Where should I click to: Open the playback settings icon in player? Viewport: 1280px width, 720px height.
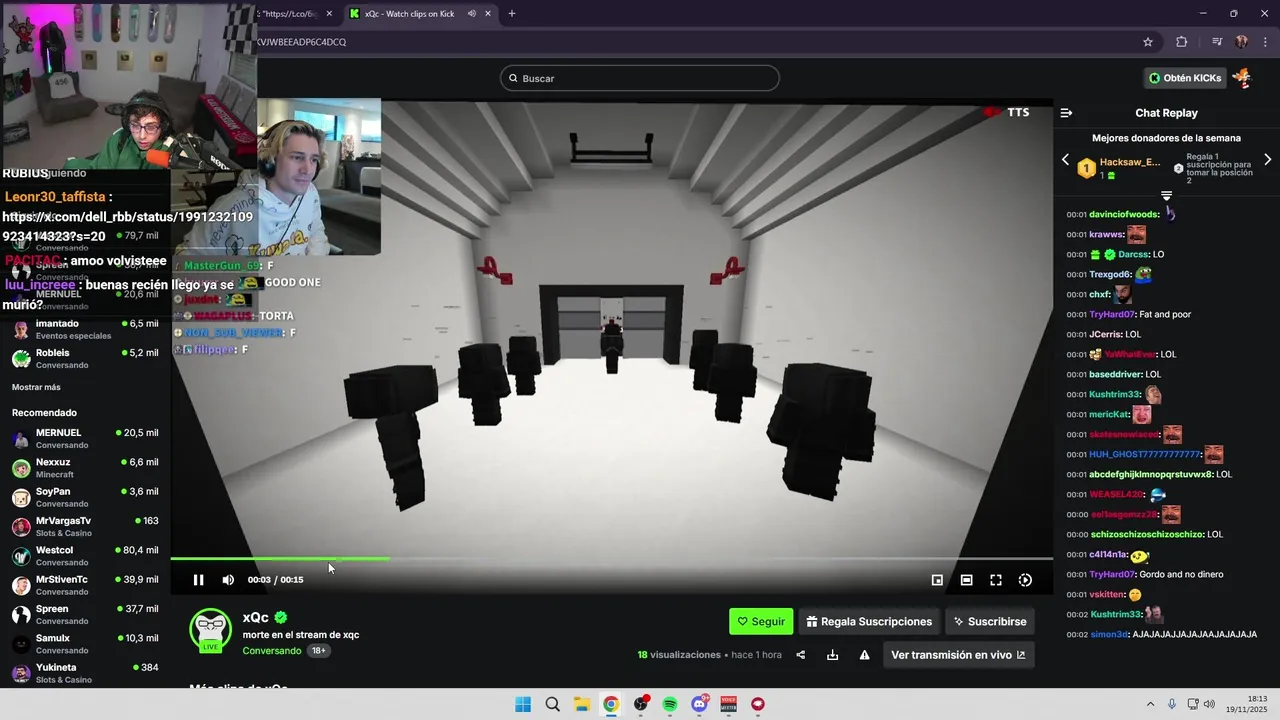tap(1025, 580)
